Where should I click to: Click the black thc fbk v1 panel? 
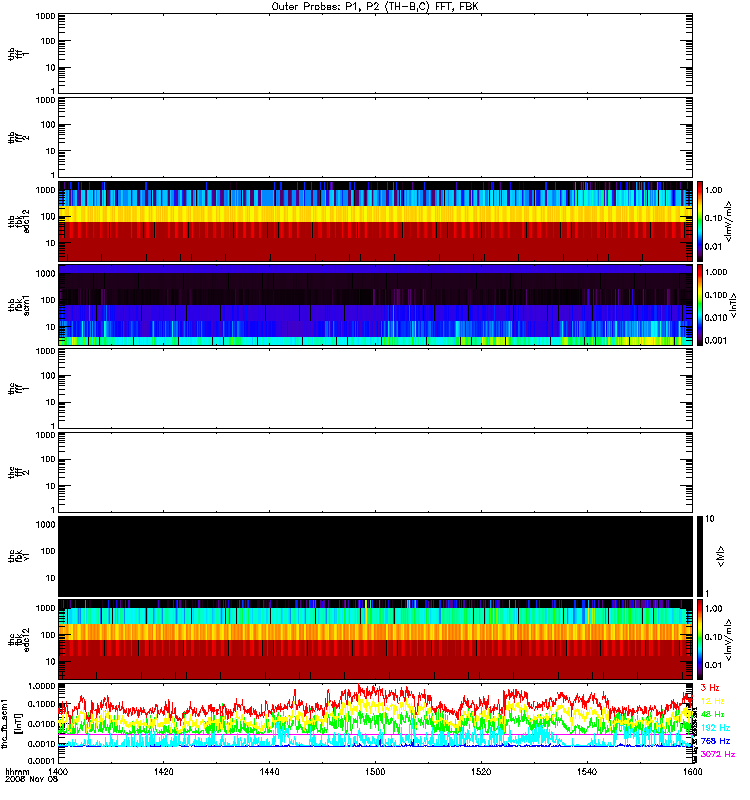[x=375, y=556]
